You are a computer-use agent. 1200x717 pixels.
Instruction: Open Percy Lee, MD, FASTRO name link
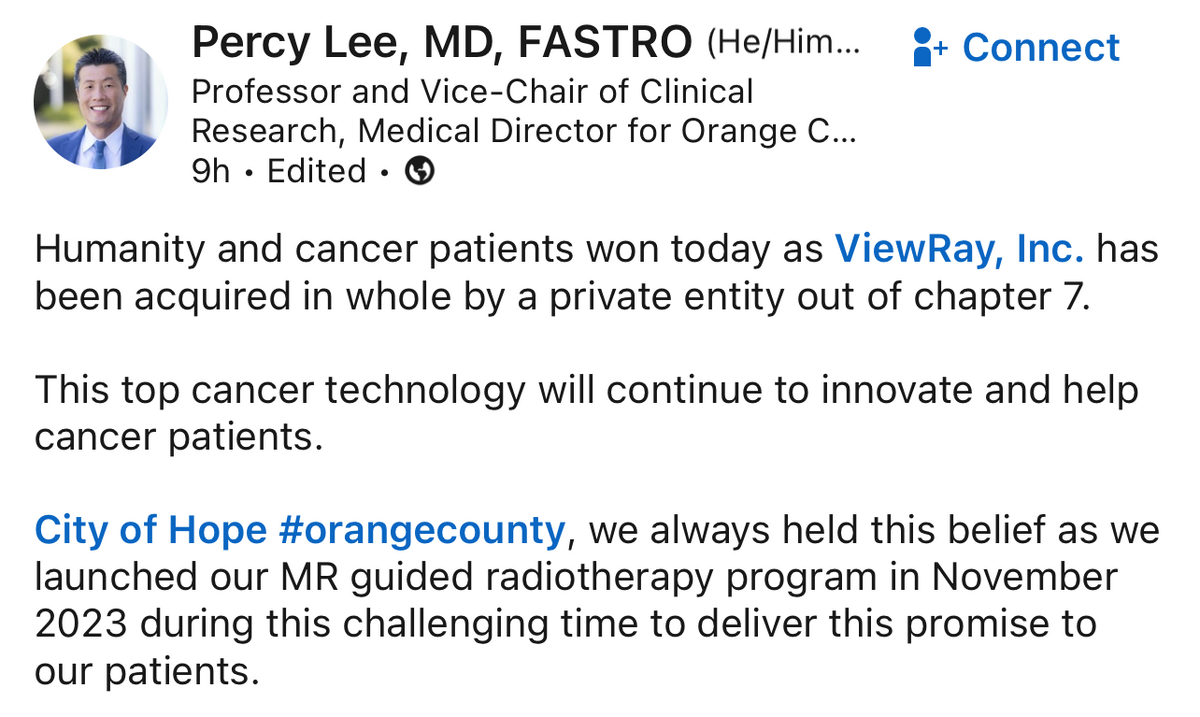pyautogui.click(x=441, y=42)
